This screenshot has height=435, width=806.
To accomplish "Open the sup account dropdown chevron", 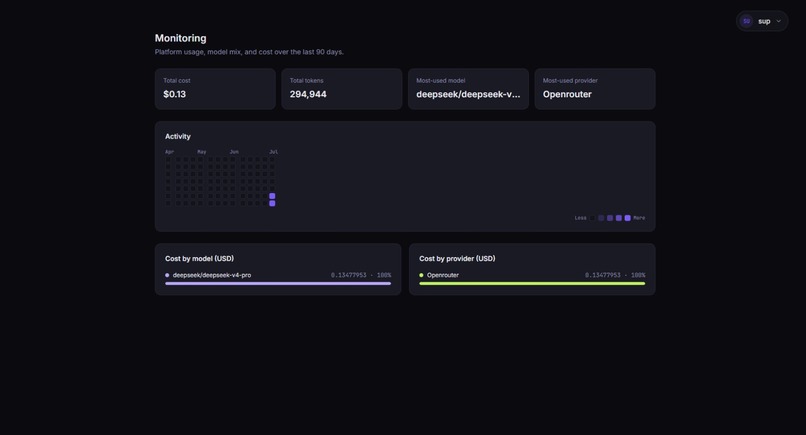I will coord(778,21).
